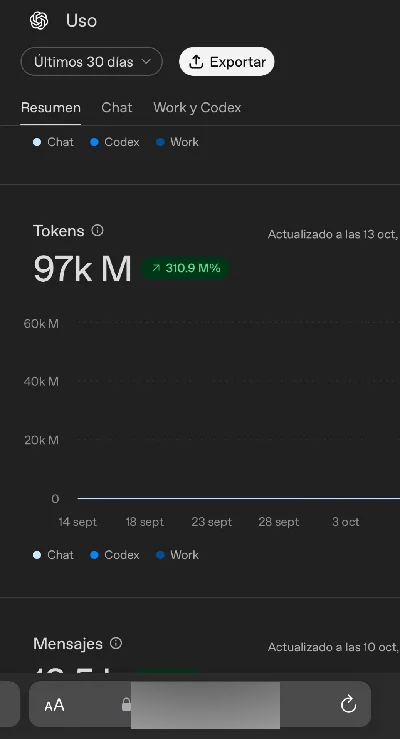Click the 3 oct date label
The image size is (400, 739).
click(x=346, y=522)
